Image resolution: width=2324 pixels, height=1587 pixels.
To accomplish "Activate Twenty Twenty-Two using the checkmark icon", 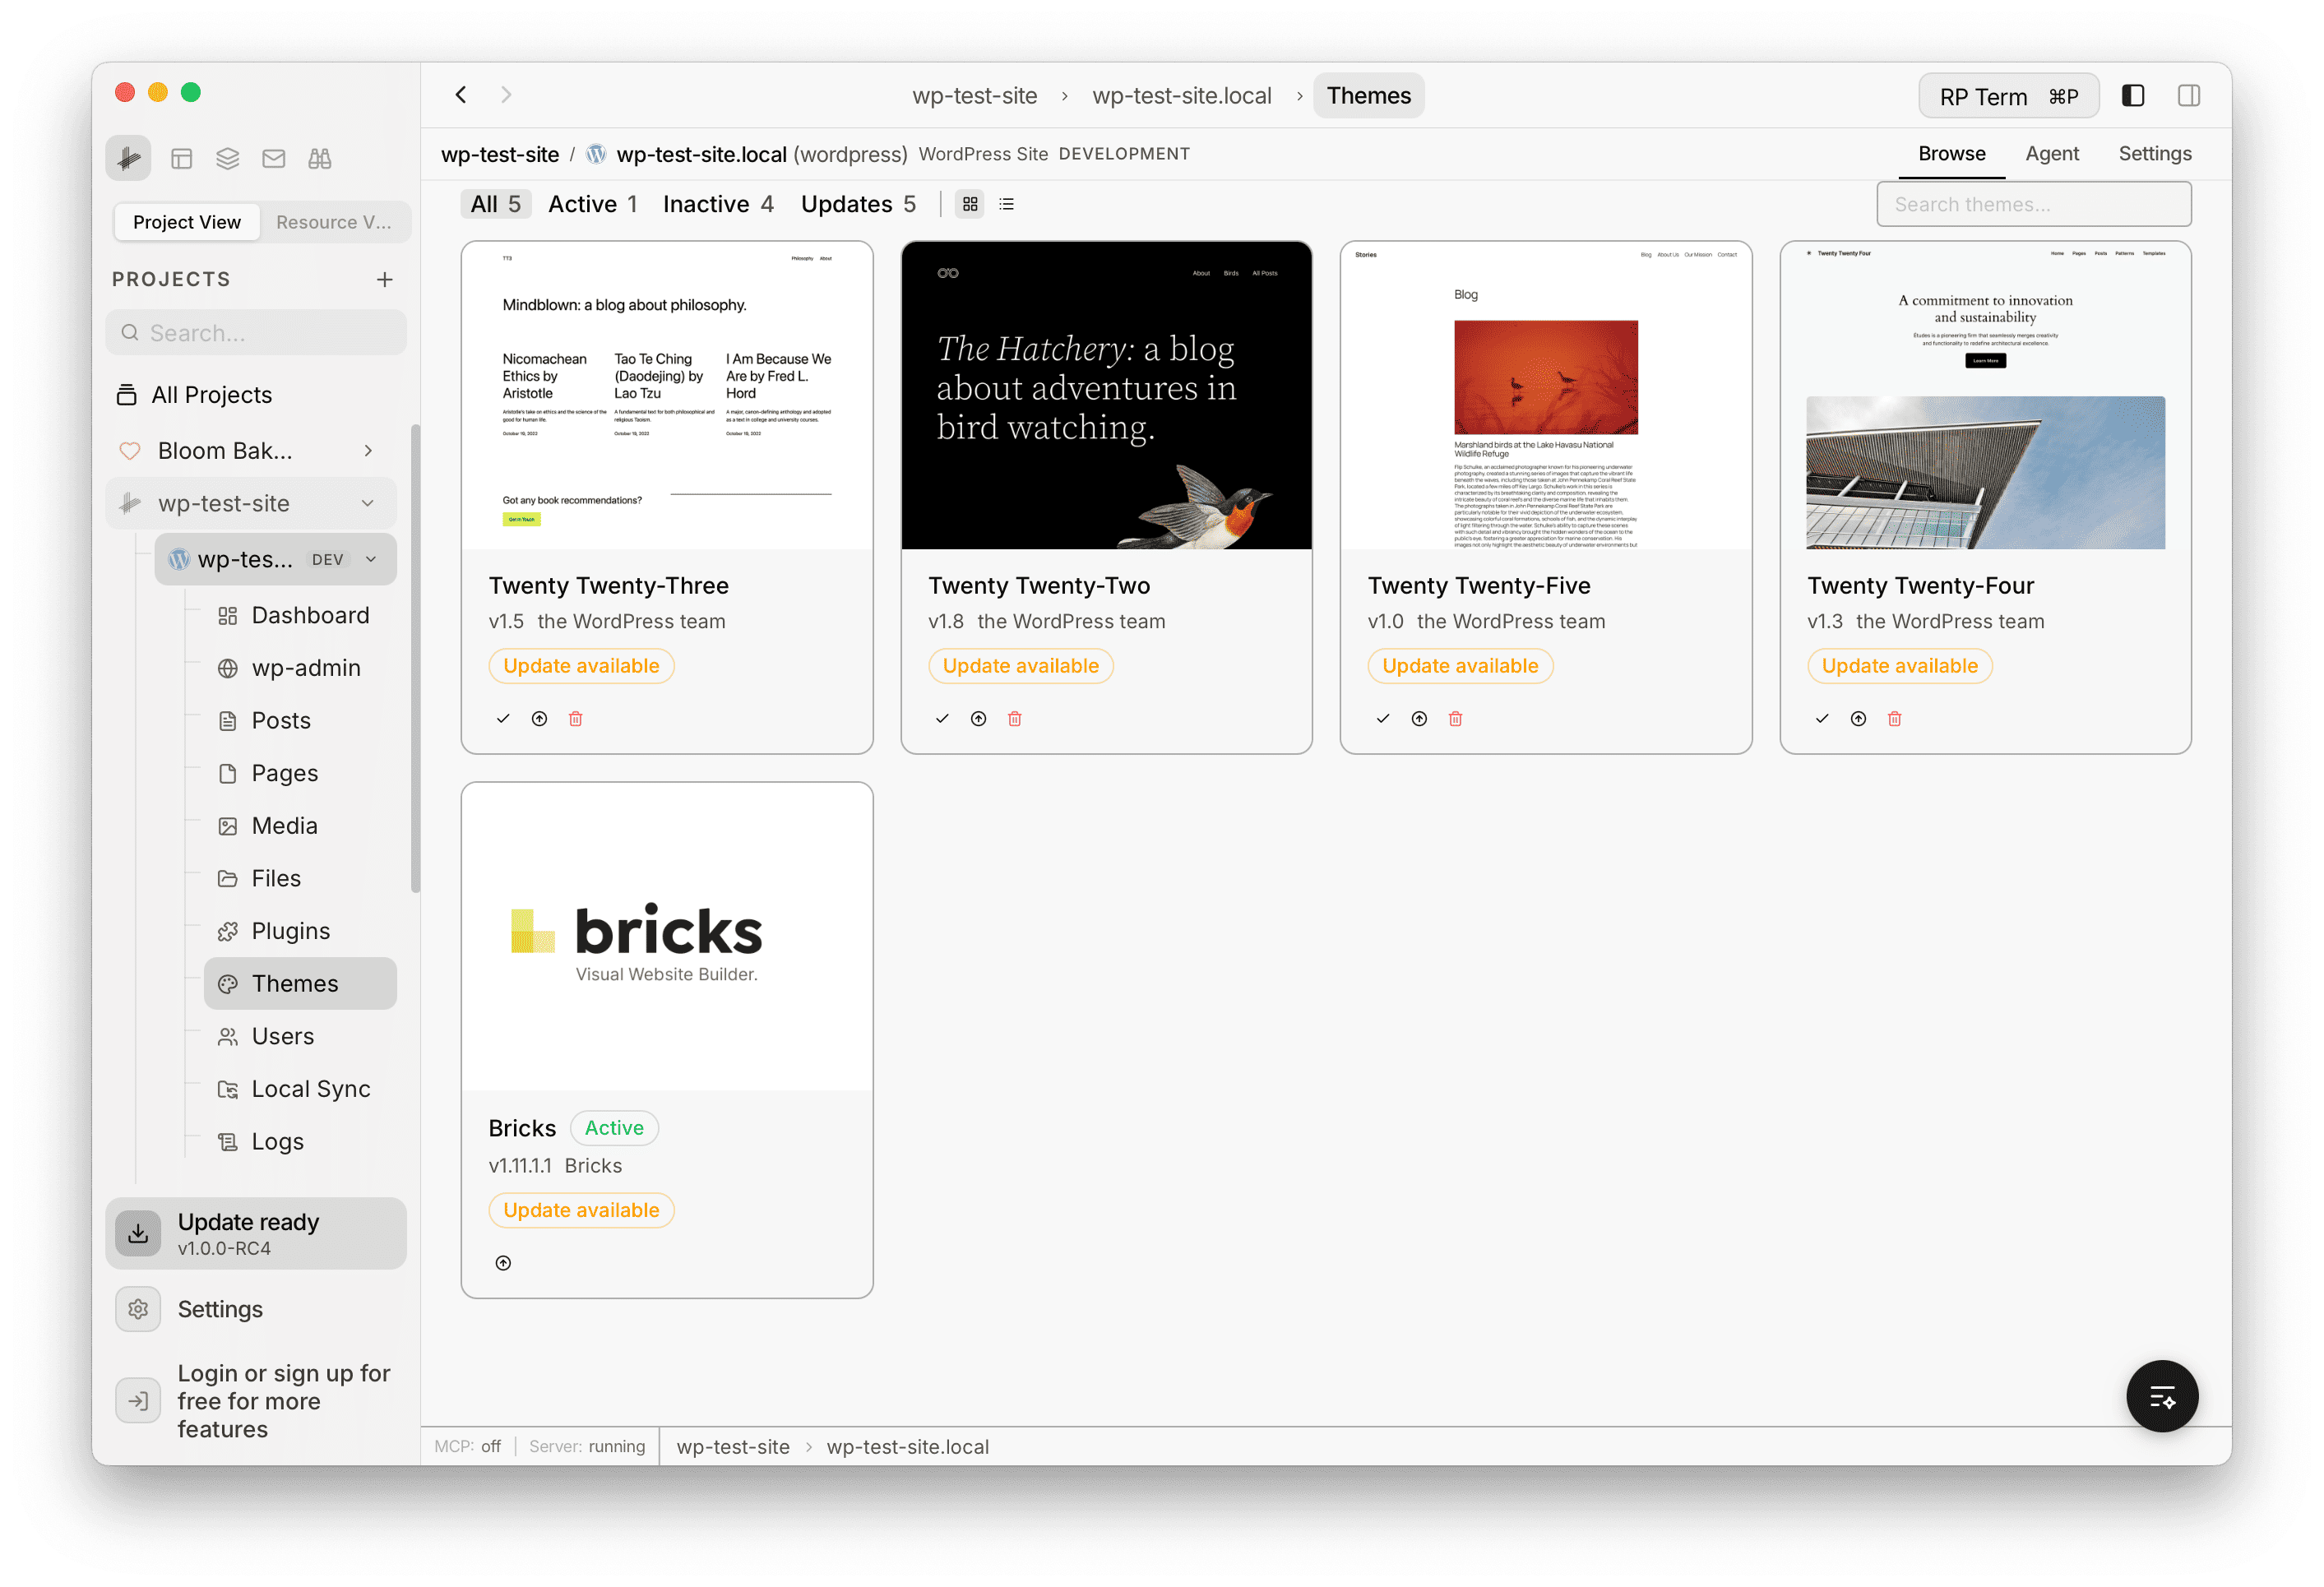I will tap(941, 718).
